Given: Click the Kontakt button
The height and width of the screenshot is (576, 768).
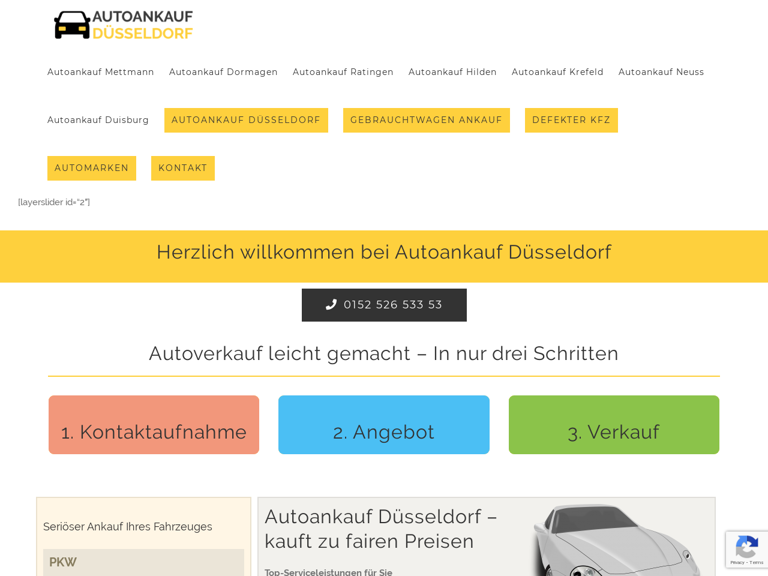Looking at the screenshot, I should pyautogui.click(x=183, y=168).
